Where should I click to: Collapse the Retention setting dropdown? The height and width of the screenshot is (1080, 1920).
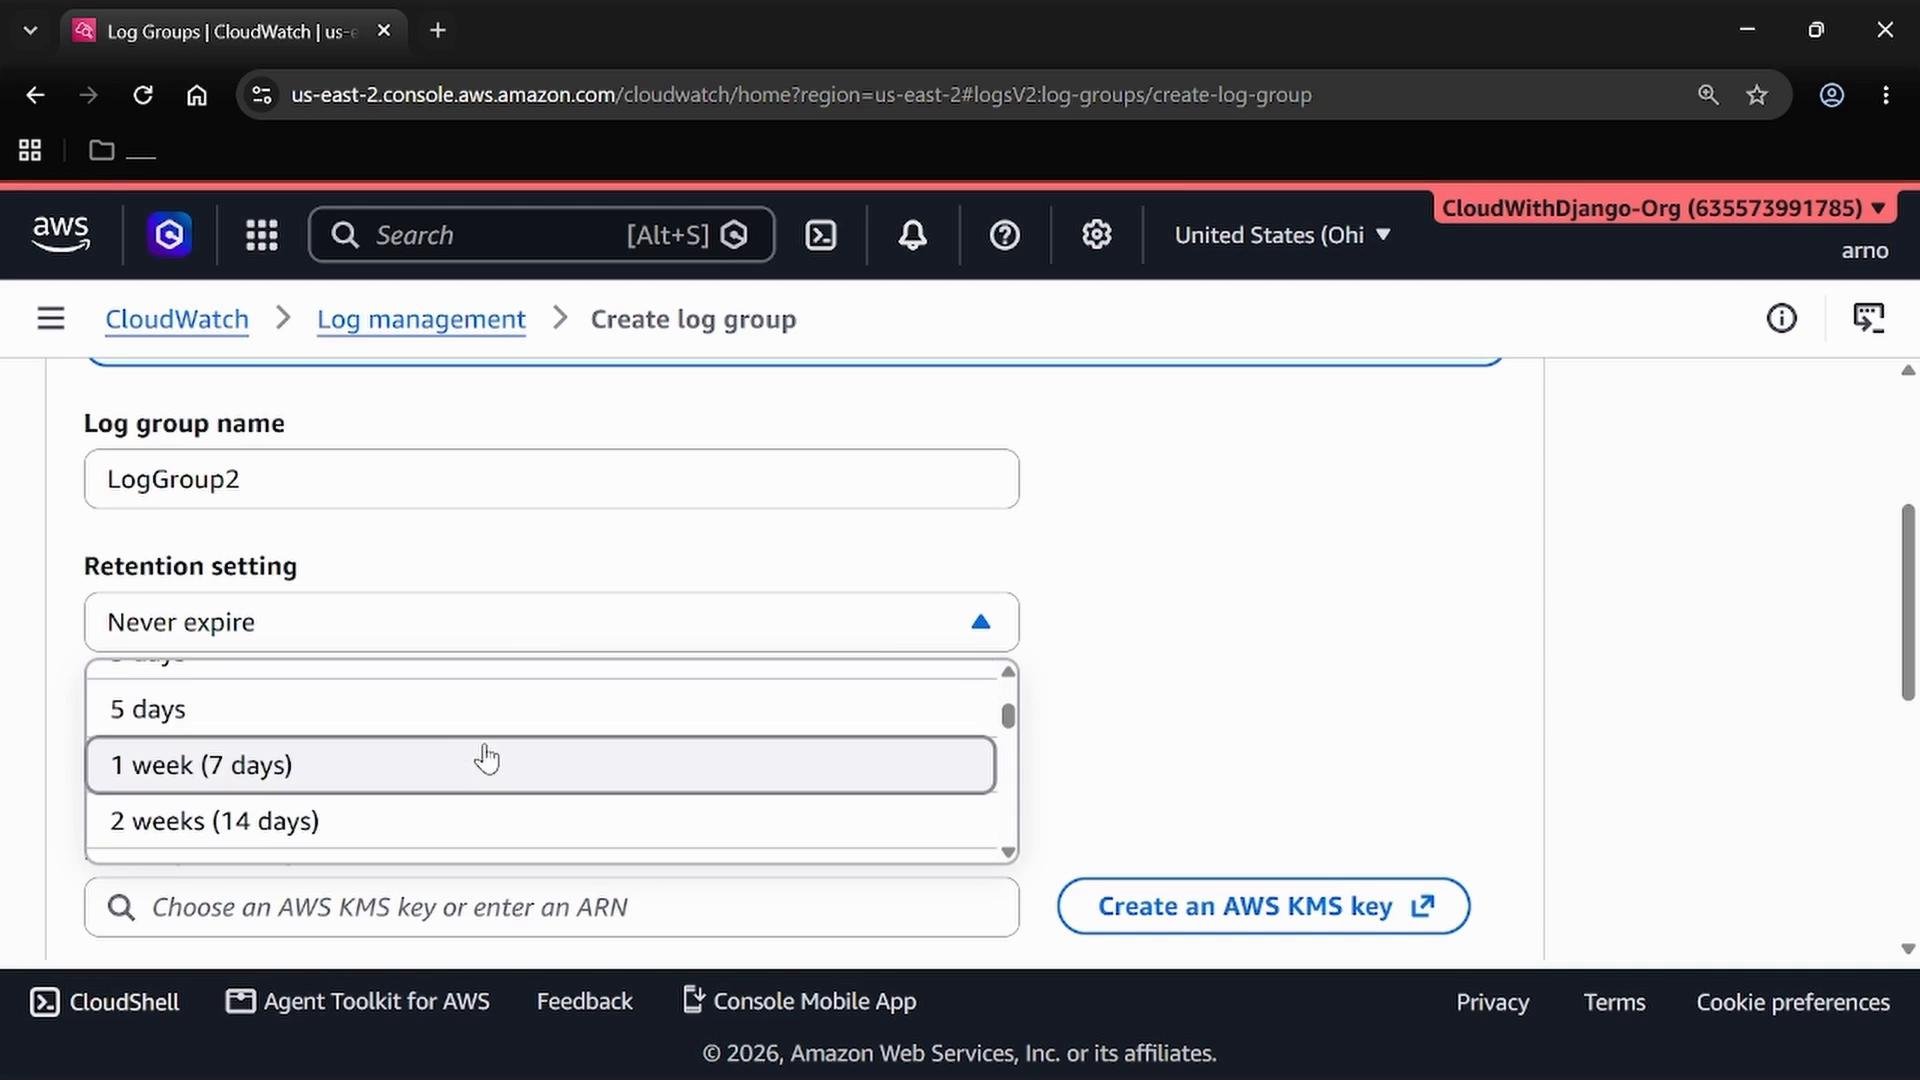coord(552,622)
